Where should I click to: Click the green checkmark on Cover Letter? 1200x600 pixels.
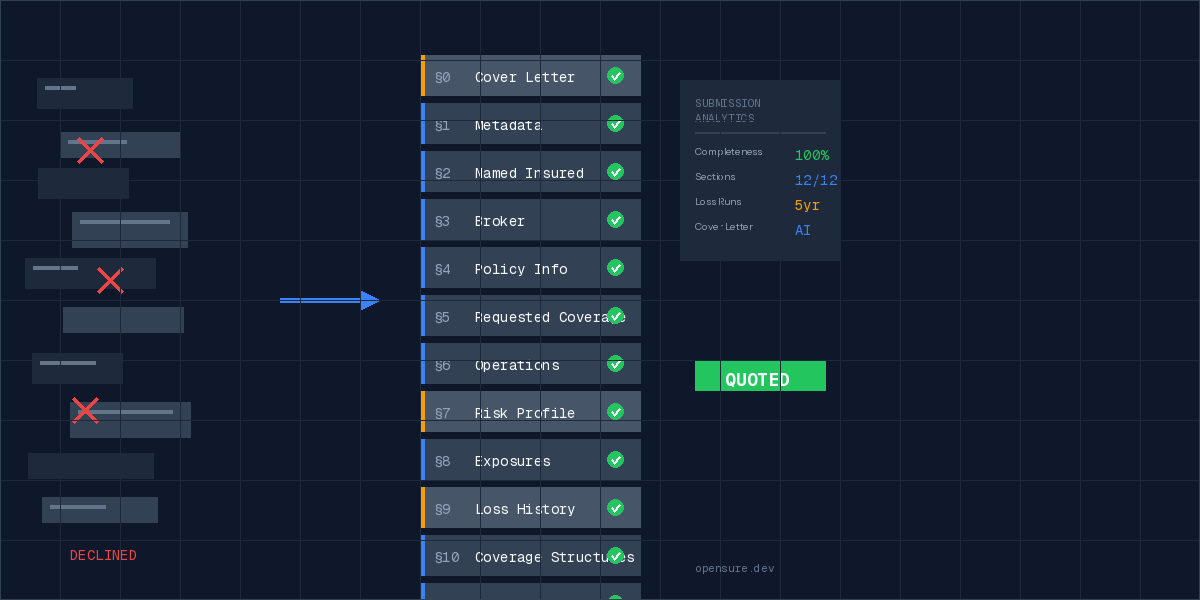pos(615,76)
